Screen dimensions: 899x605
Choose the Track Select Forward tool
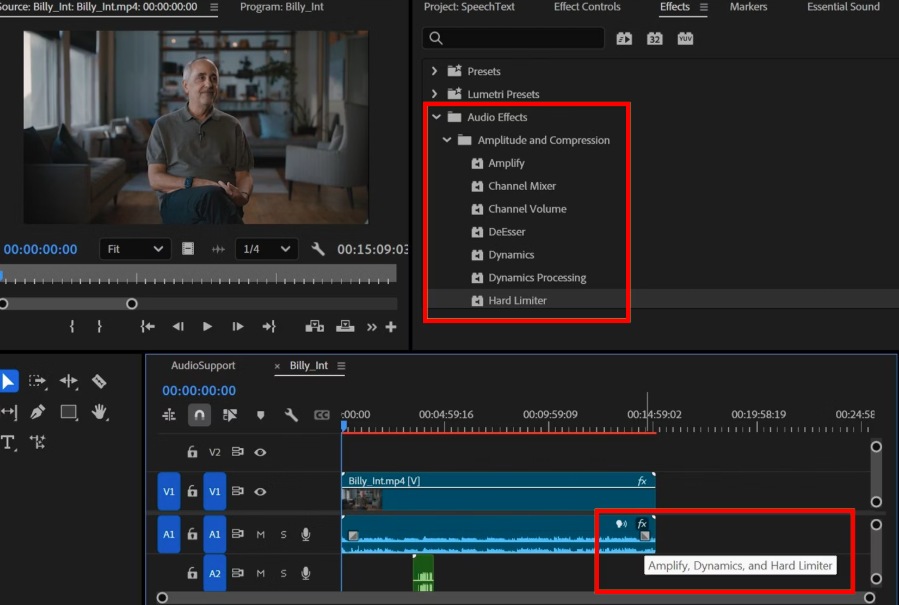coord(37,381)
